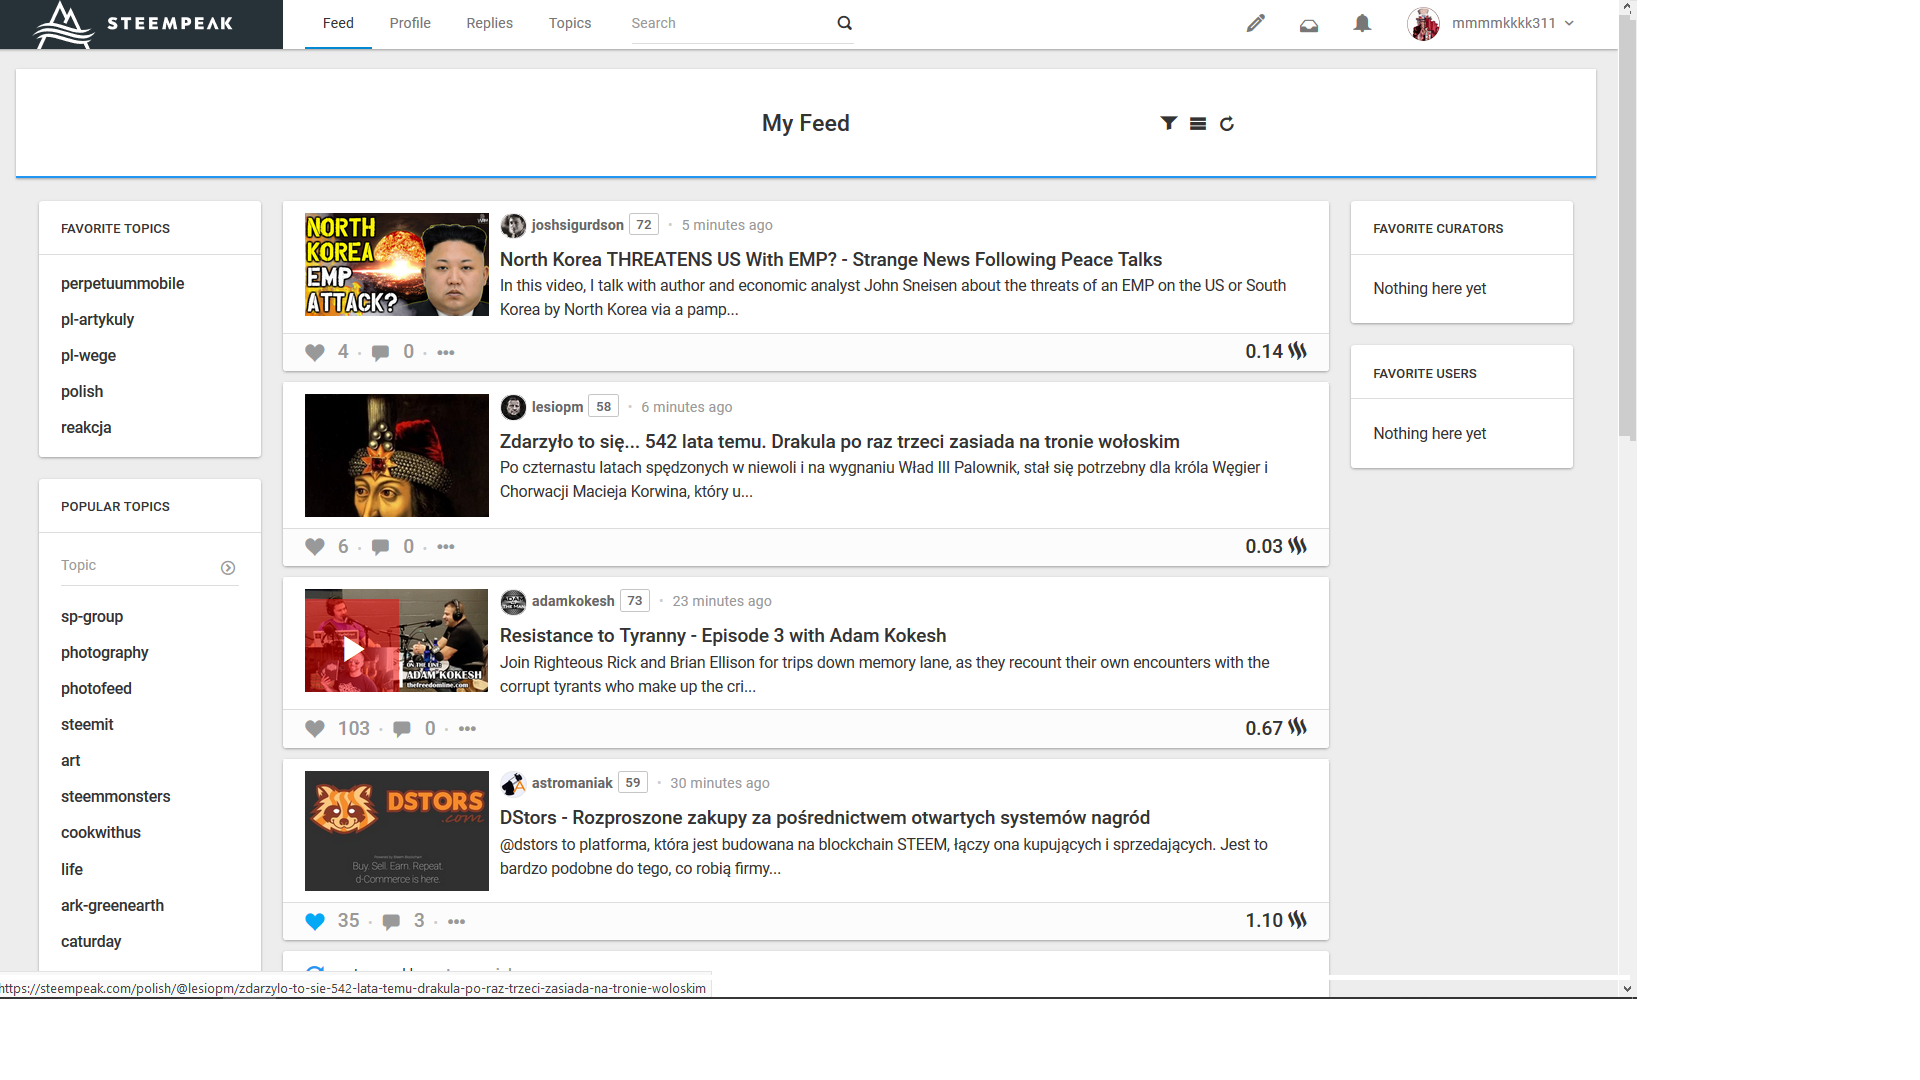Open comments on North Korea post
Screen dimensions: 1920x1080
[x=380, y=352]
